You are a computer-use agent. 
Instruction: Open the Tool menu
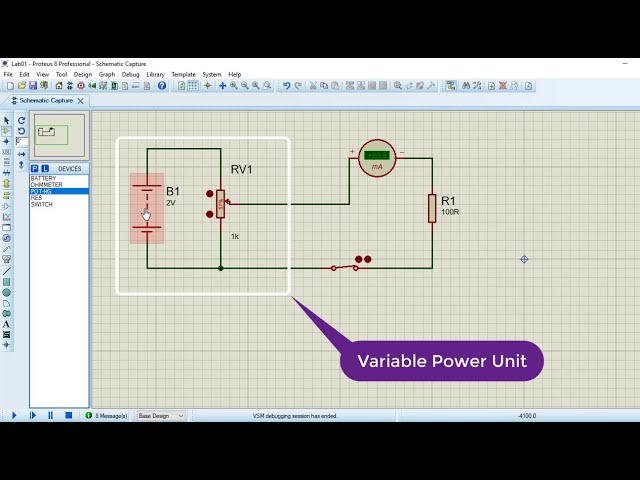tap(61, 74)
